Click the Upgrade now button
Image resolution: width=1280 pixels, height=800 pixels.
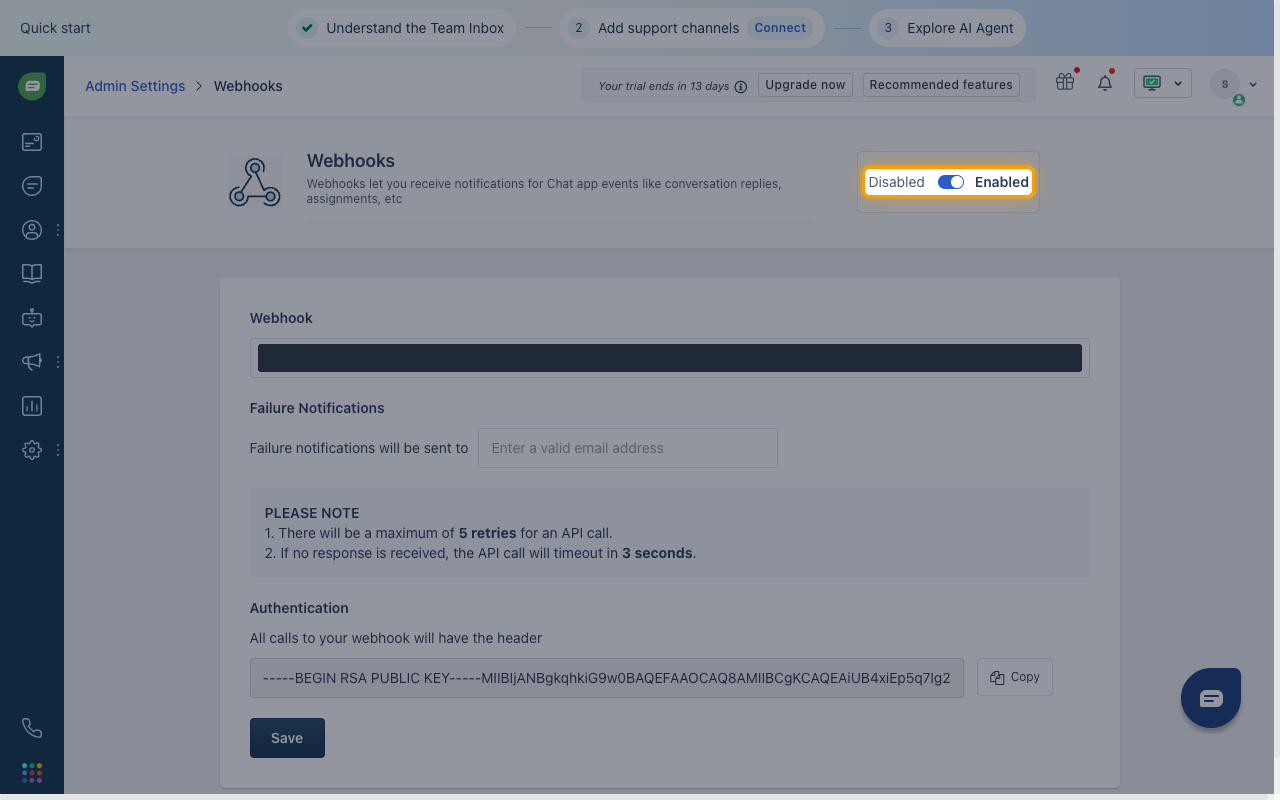coord(805,85)
